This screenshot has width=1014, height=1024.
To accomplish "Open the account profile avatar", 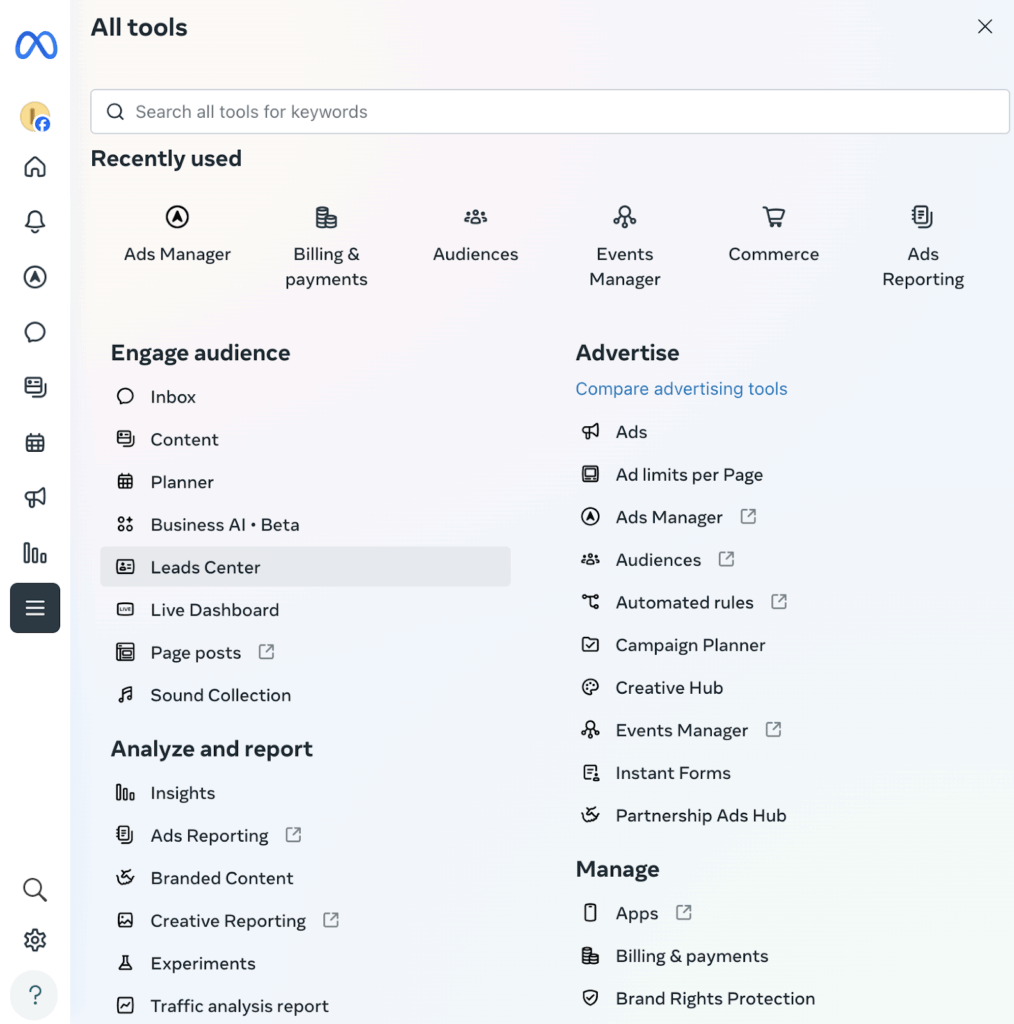I will point(35,117).
